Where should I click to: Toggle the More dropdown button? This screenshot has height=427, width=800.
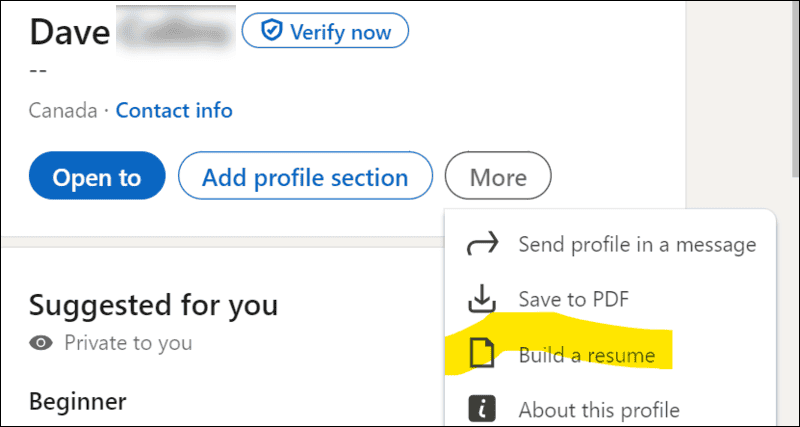tap(498, 175)
